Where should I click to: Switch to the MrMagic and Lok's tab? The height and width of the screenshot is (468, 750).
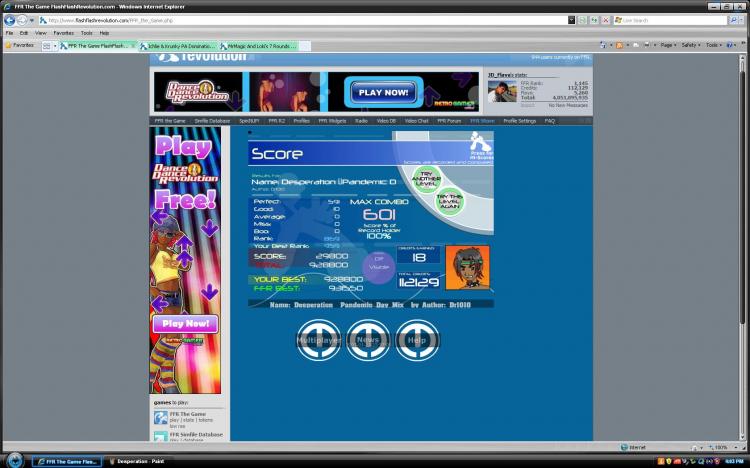[x=259, y=46]
